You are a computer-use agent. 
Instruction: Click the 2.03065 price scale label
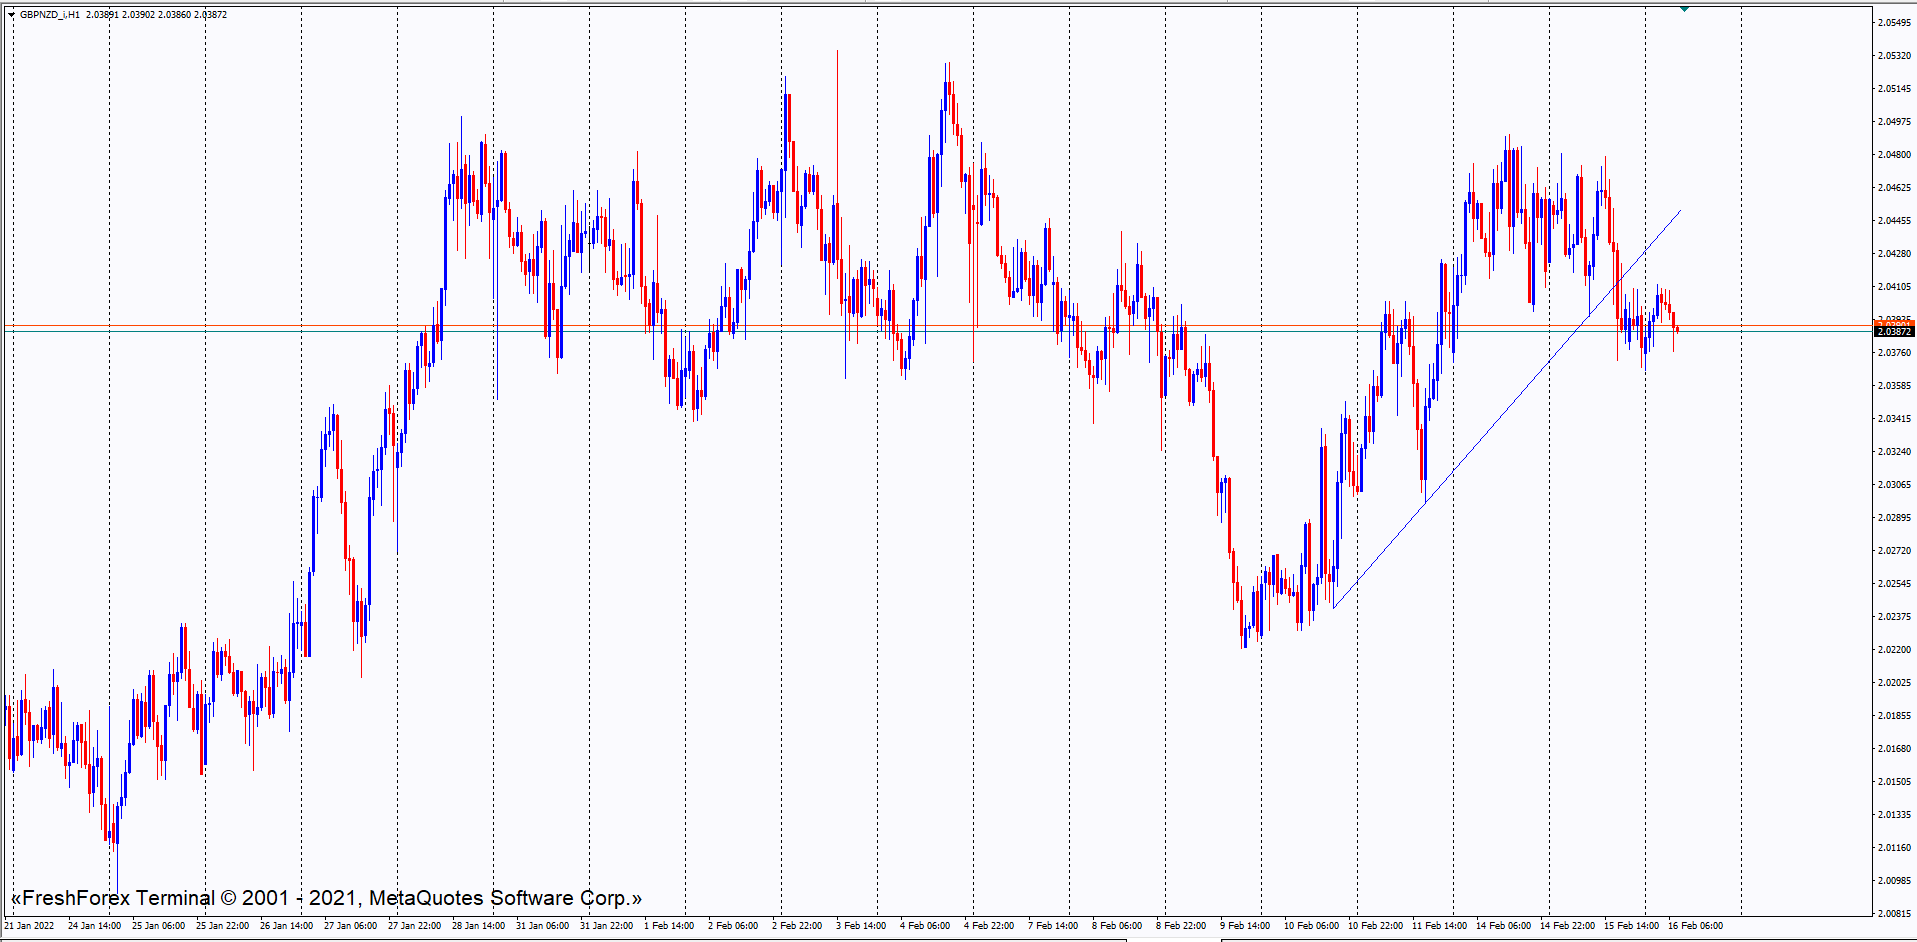point(1894,485)
